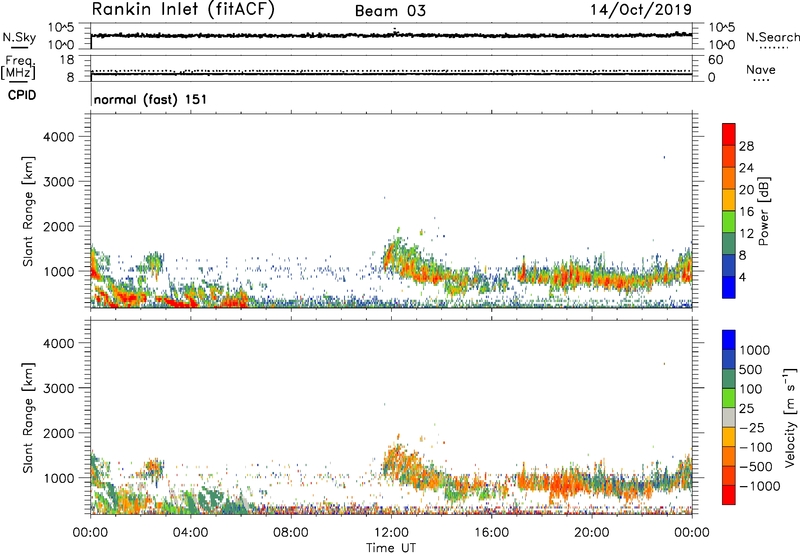Click the 'N.Search' legend label
The height and width of the screenshot is (554, 800).
(772, 37)
